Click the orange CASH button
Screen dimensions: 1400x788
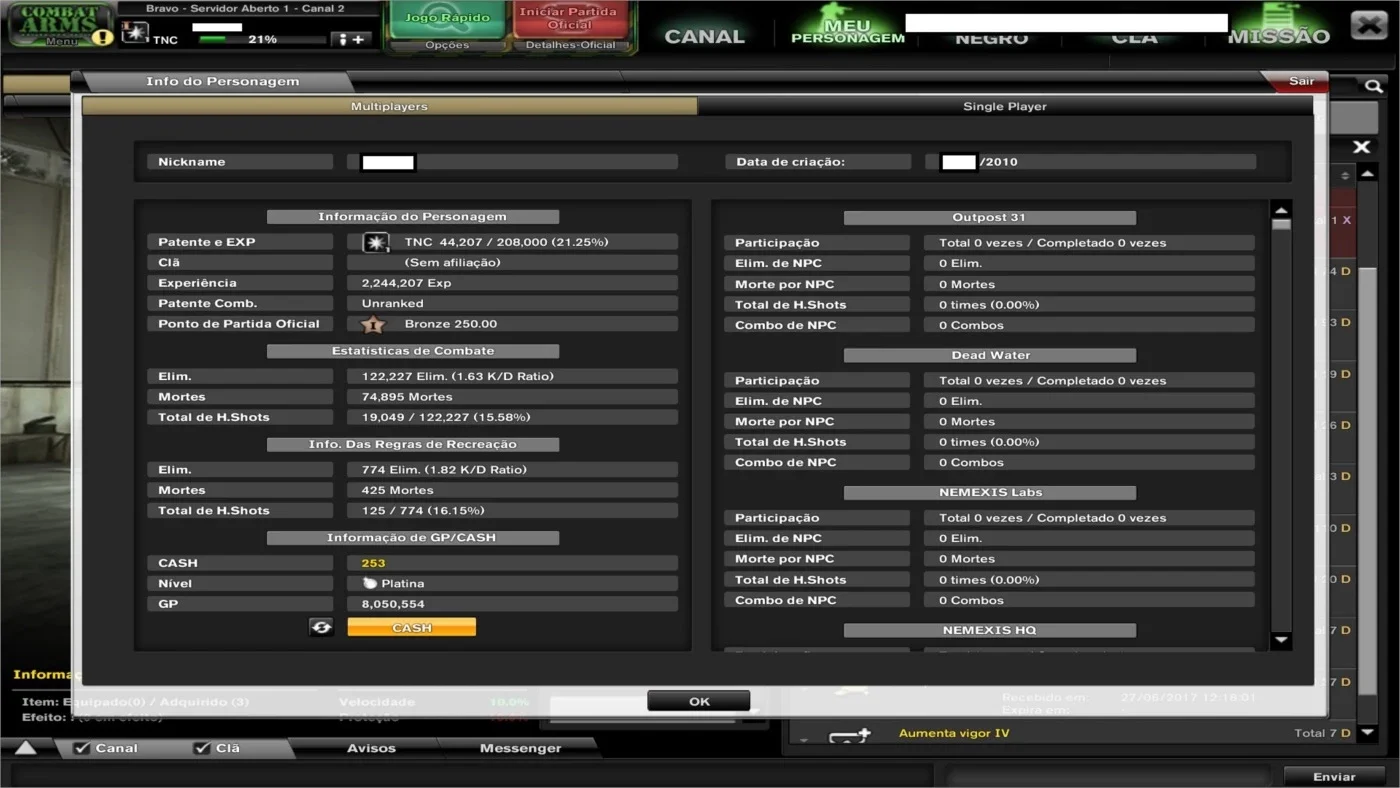coord(412,627)
